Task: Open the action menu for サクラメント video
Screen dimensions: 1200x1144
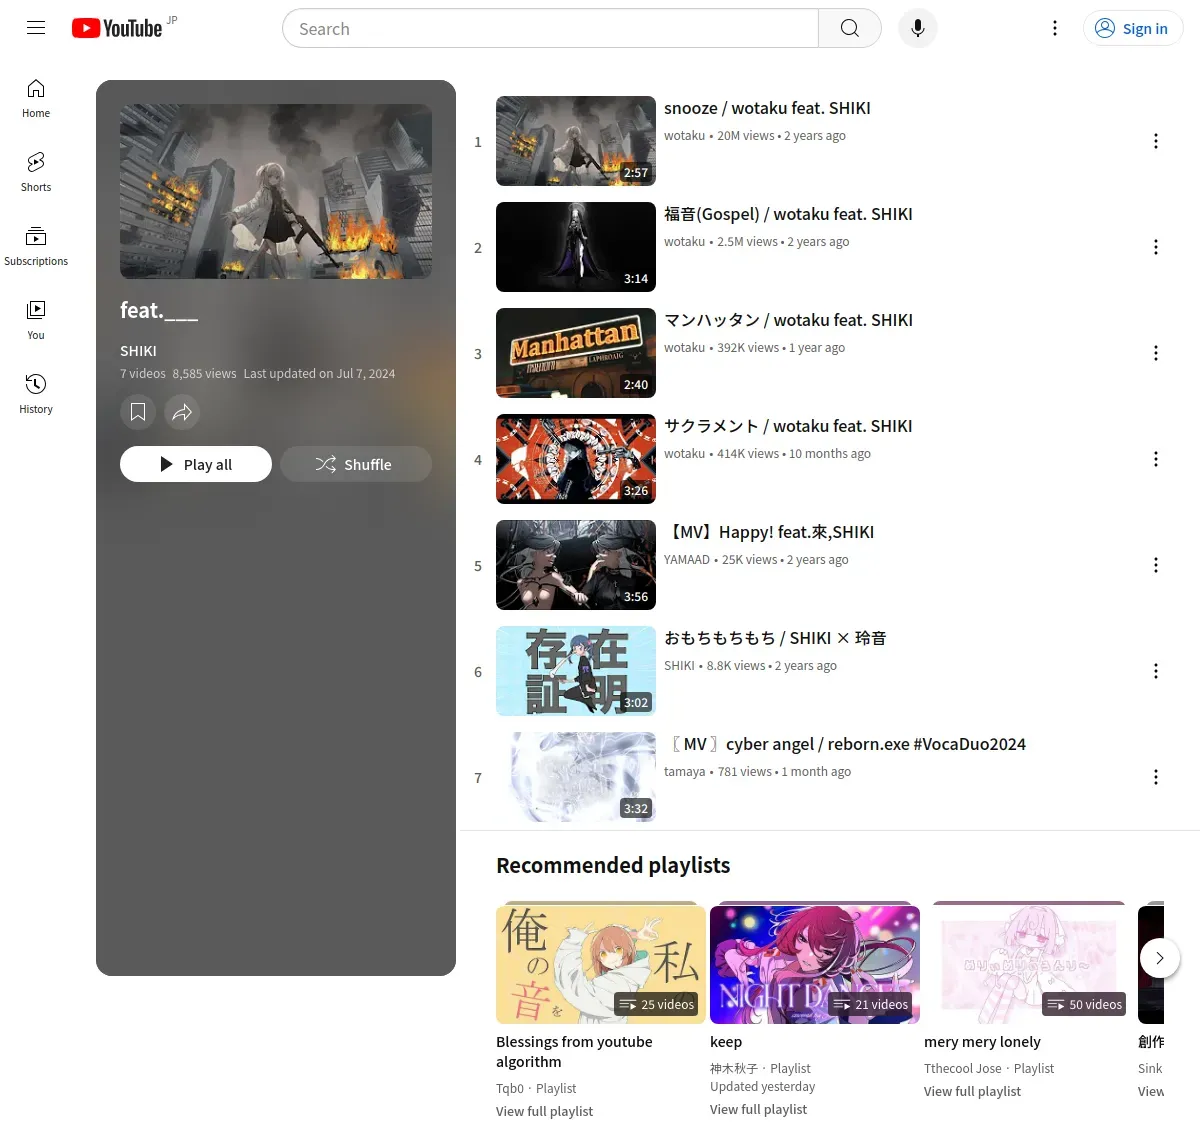Action: (1156, 459)
